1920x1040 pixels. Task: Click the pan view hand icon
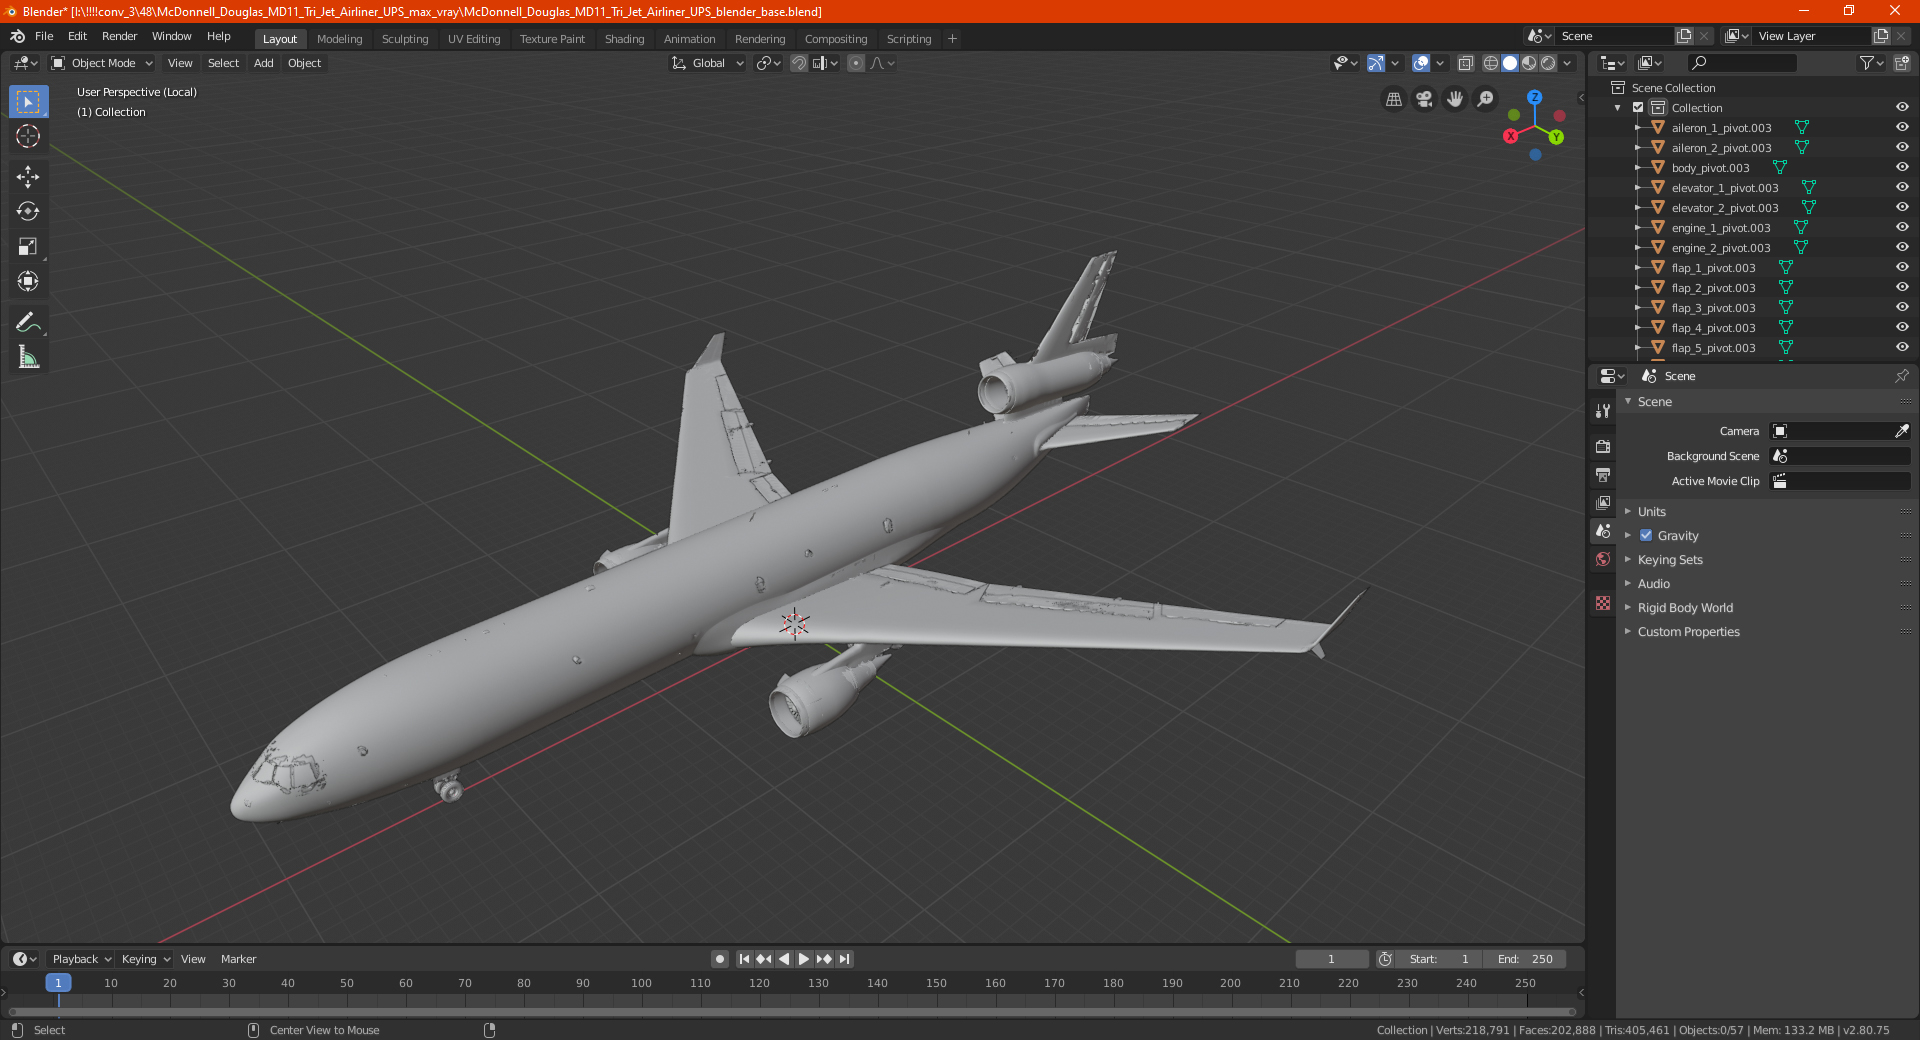pyautogui.click(x=1455, y=99)
